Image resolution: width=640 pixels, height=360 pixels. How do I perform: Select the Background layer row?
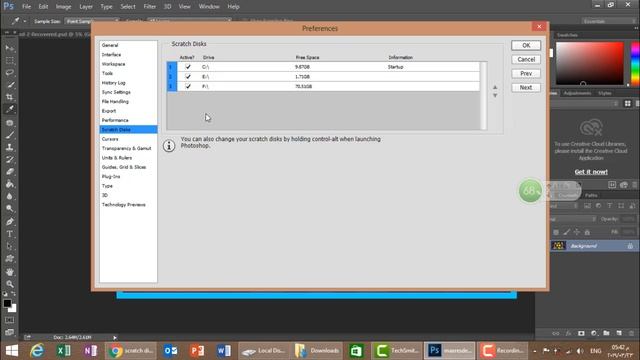pyautogui.click(x=594, y=246)
